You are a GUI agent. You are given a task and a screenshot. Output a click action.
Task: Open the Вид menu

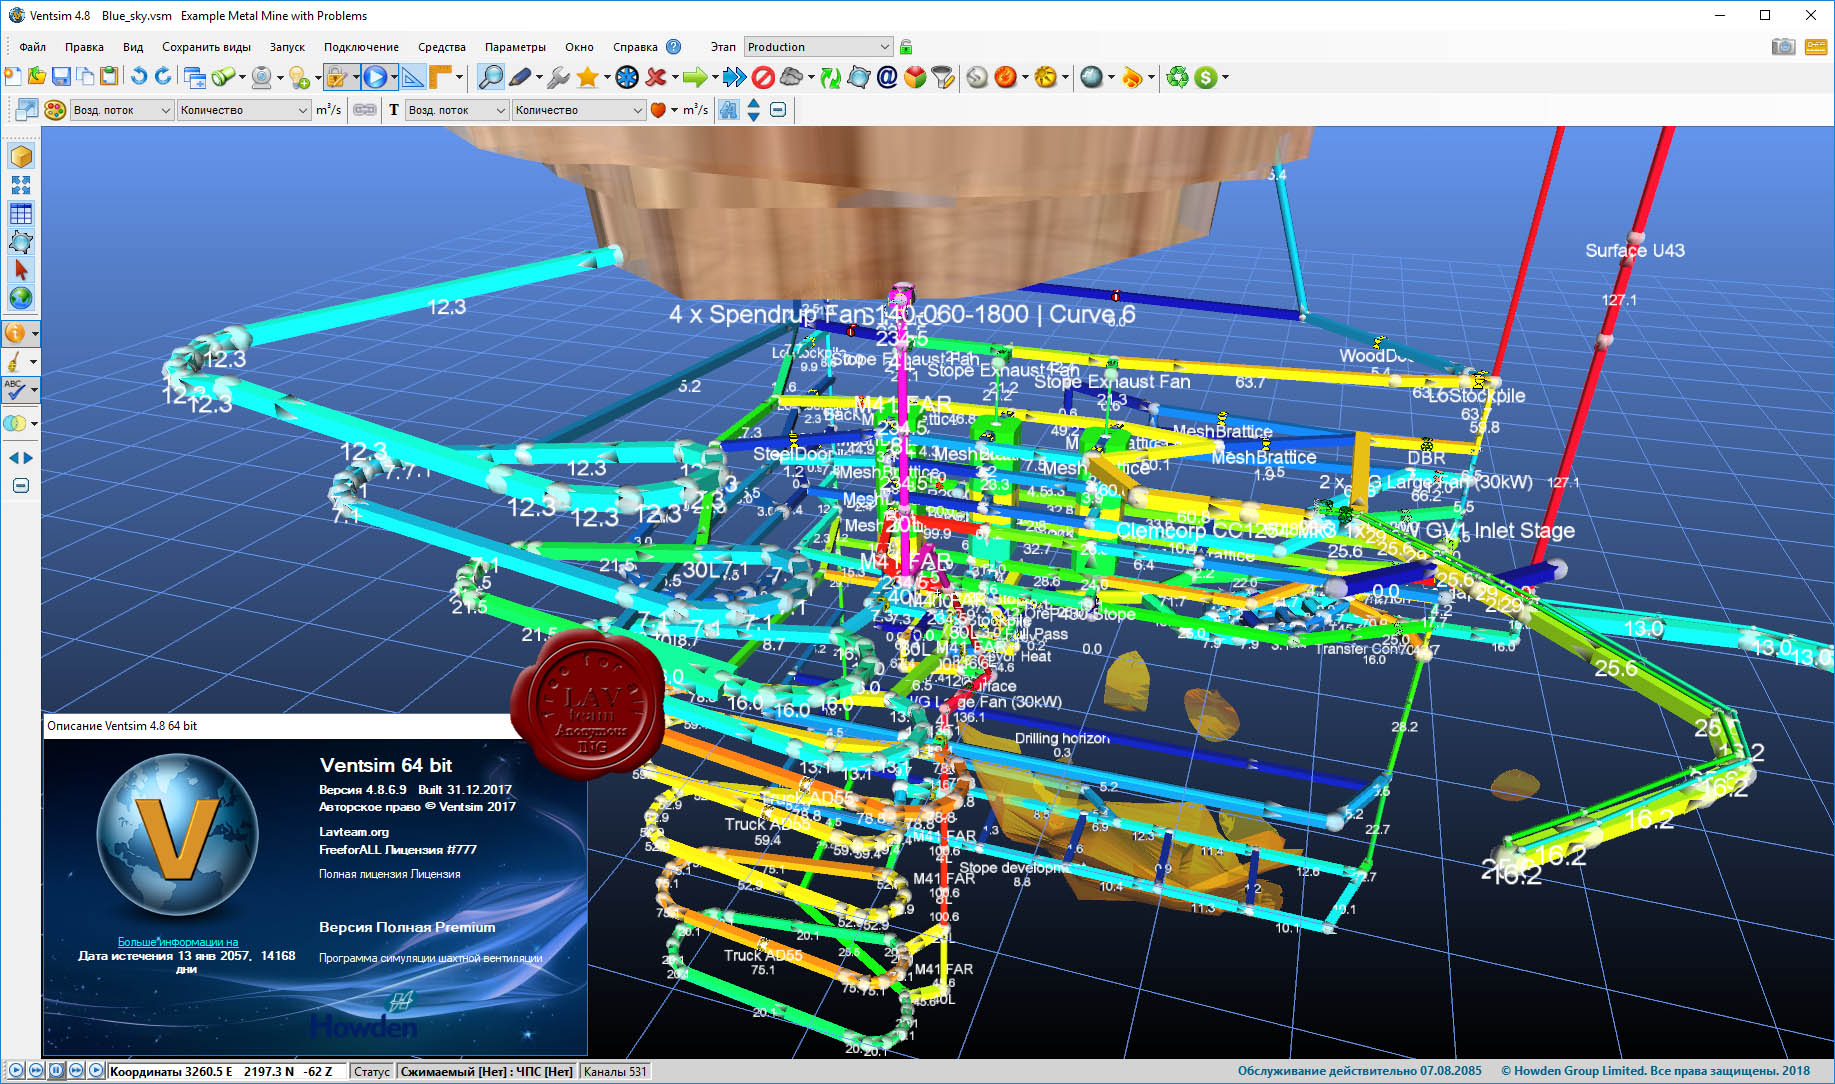coord(133,47)
